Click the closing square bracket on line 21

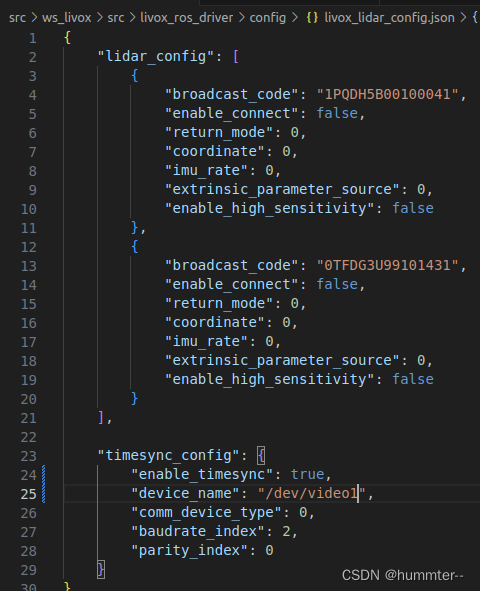pyautogui.click(x=101, y=417)
